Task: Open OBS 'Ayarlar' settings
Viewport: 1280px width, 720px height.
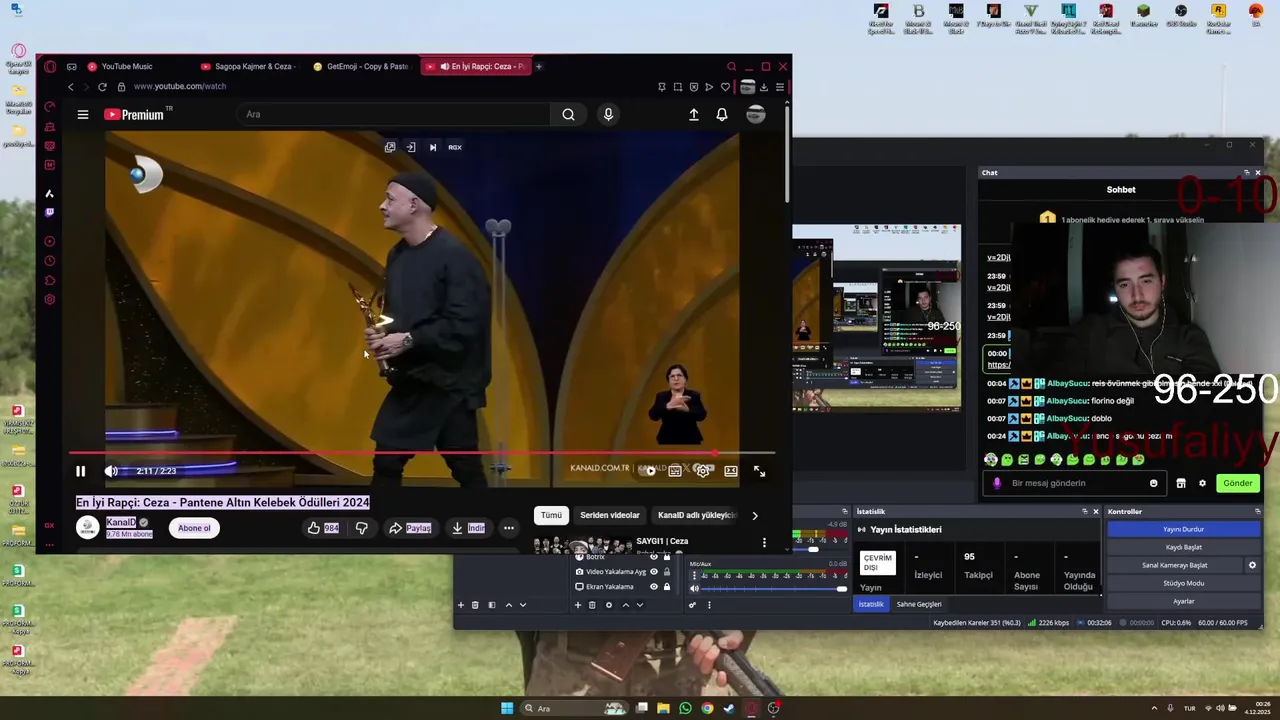Action: 1183,601
